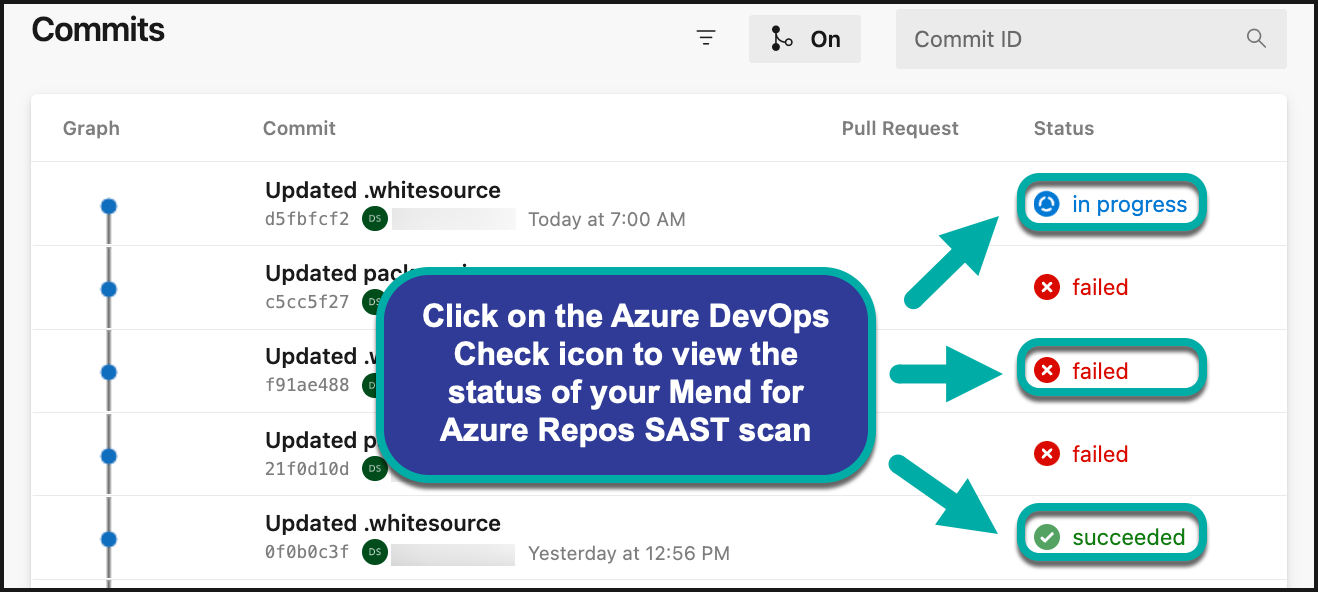This screenshot has height=592, width=1318.
Task: Click the Commit ID search field
Action: click(1070, 40)
